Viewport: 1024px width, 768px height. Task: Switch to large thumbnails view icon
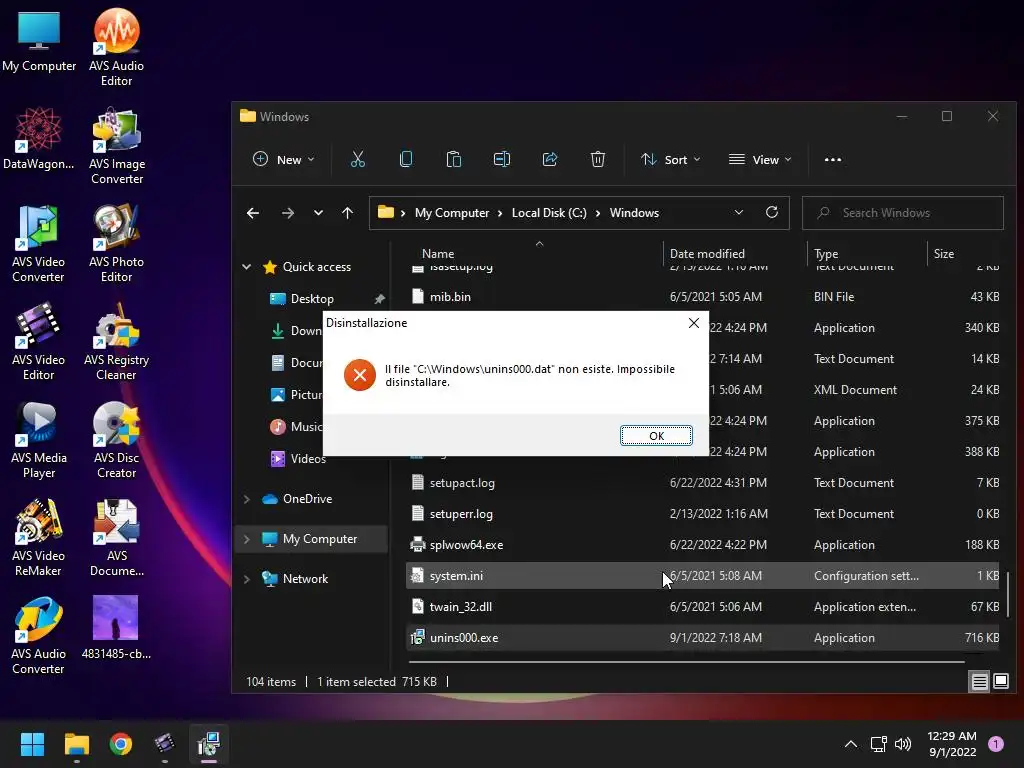click(x=1000, y=682)
